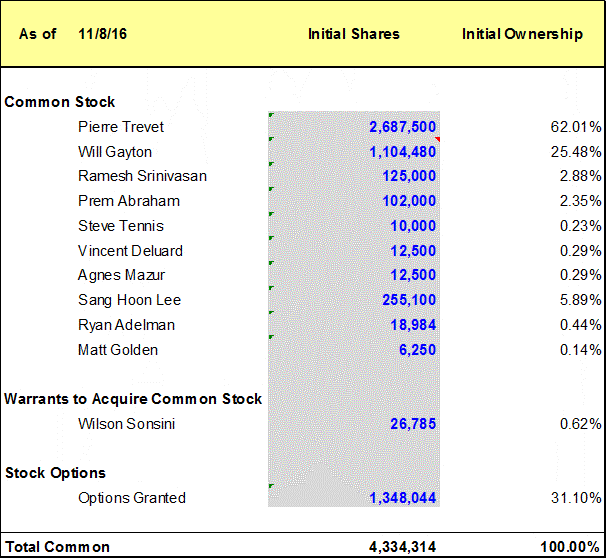The height and width of the screenshot is (559, 607).
Task: Click the Stock Options section heading
Action: point(55,473)
